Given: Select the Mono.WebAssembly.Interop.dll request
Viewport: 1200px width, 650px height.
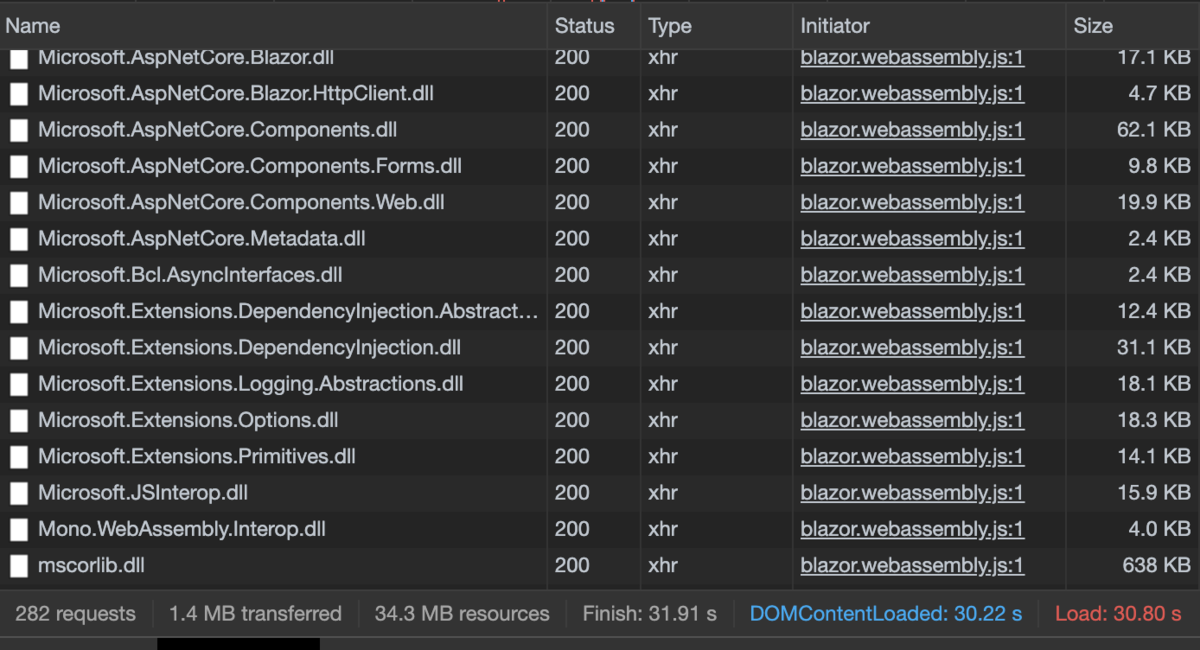Looking at the screenshot, I should (182, 529).
